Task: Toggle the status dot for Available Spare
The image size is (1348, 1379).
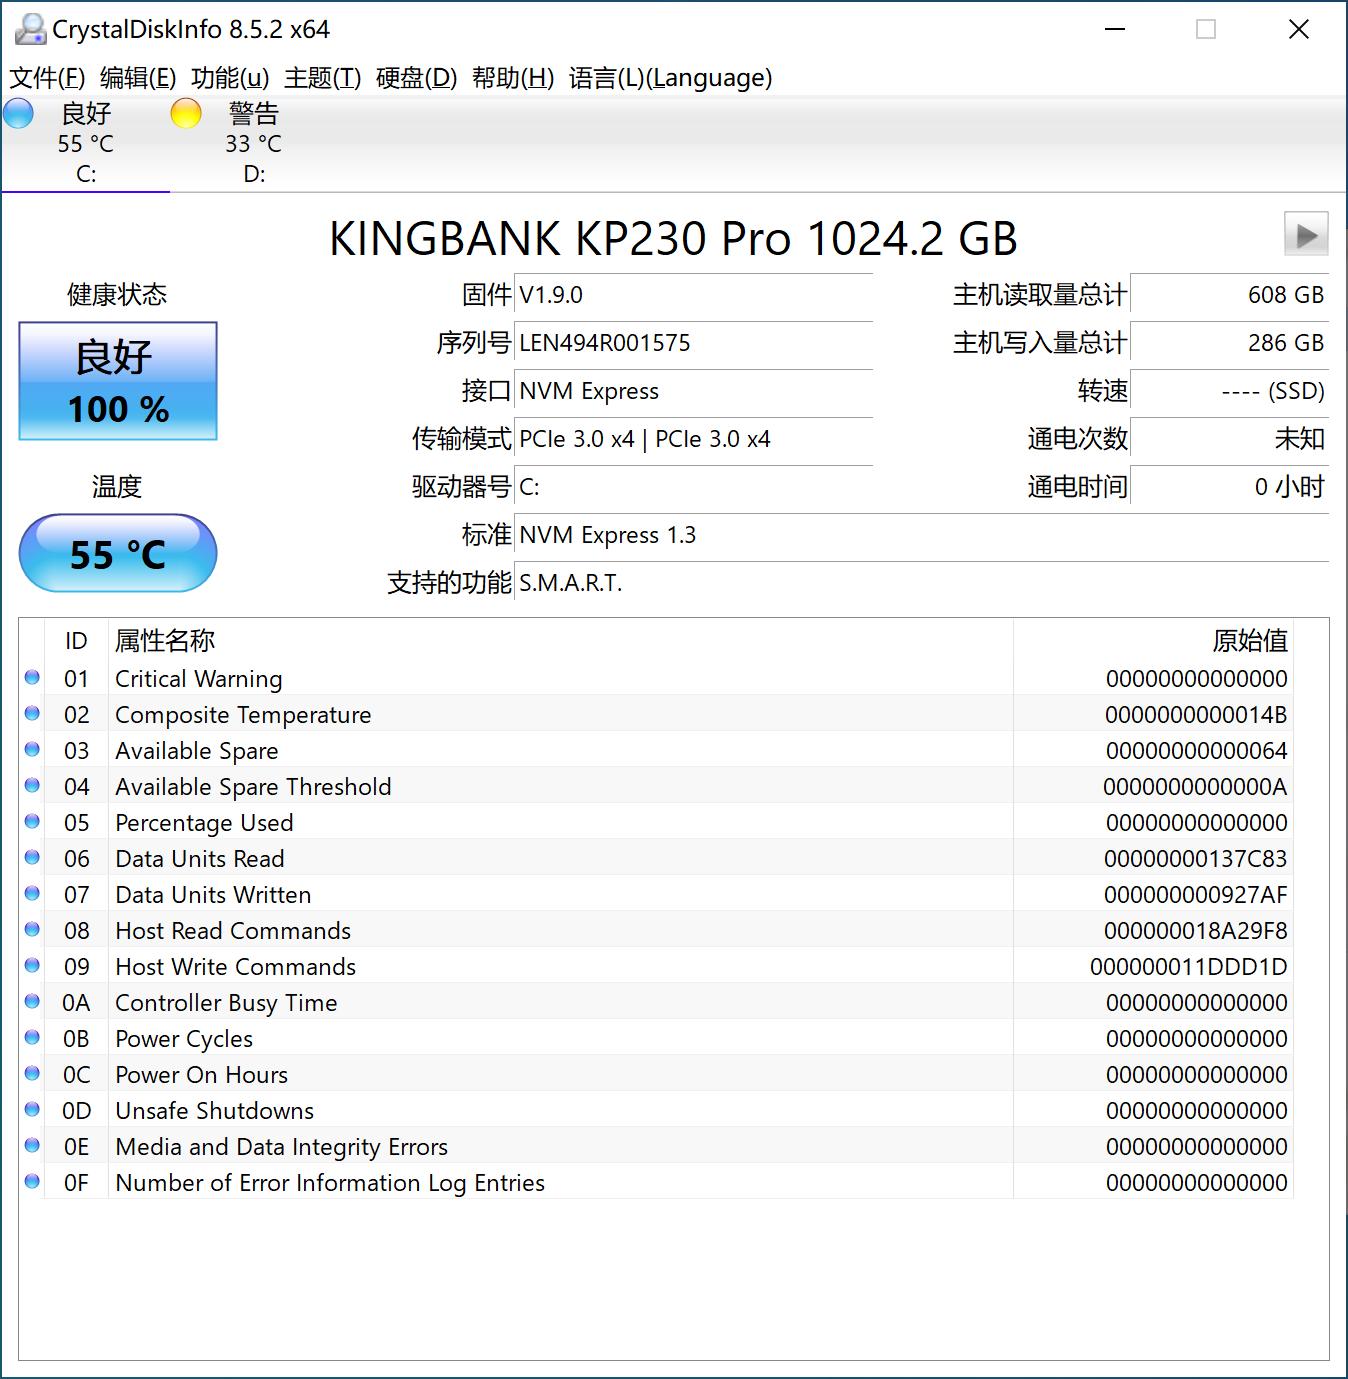Action: [32, 748]
